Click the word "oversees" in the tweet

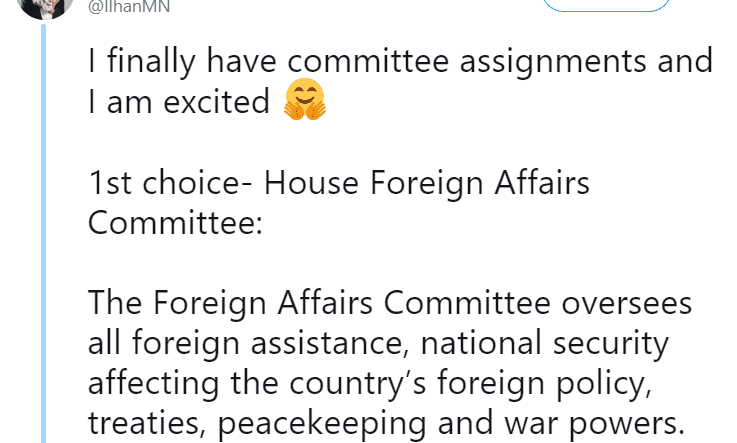click(627, 303)
